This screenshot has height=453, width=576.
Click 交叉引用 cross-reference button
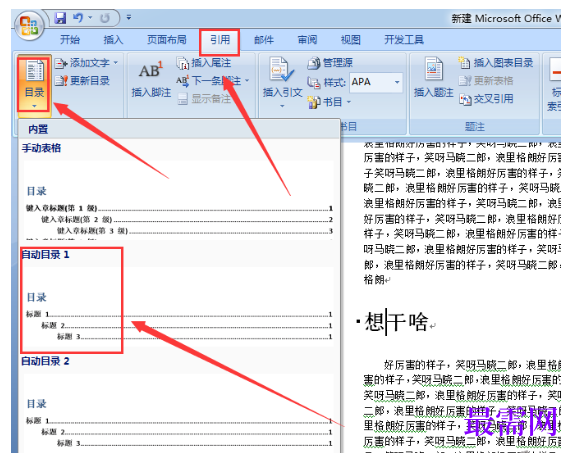486,99
